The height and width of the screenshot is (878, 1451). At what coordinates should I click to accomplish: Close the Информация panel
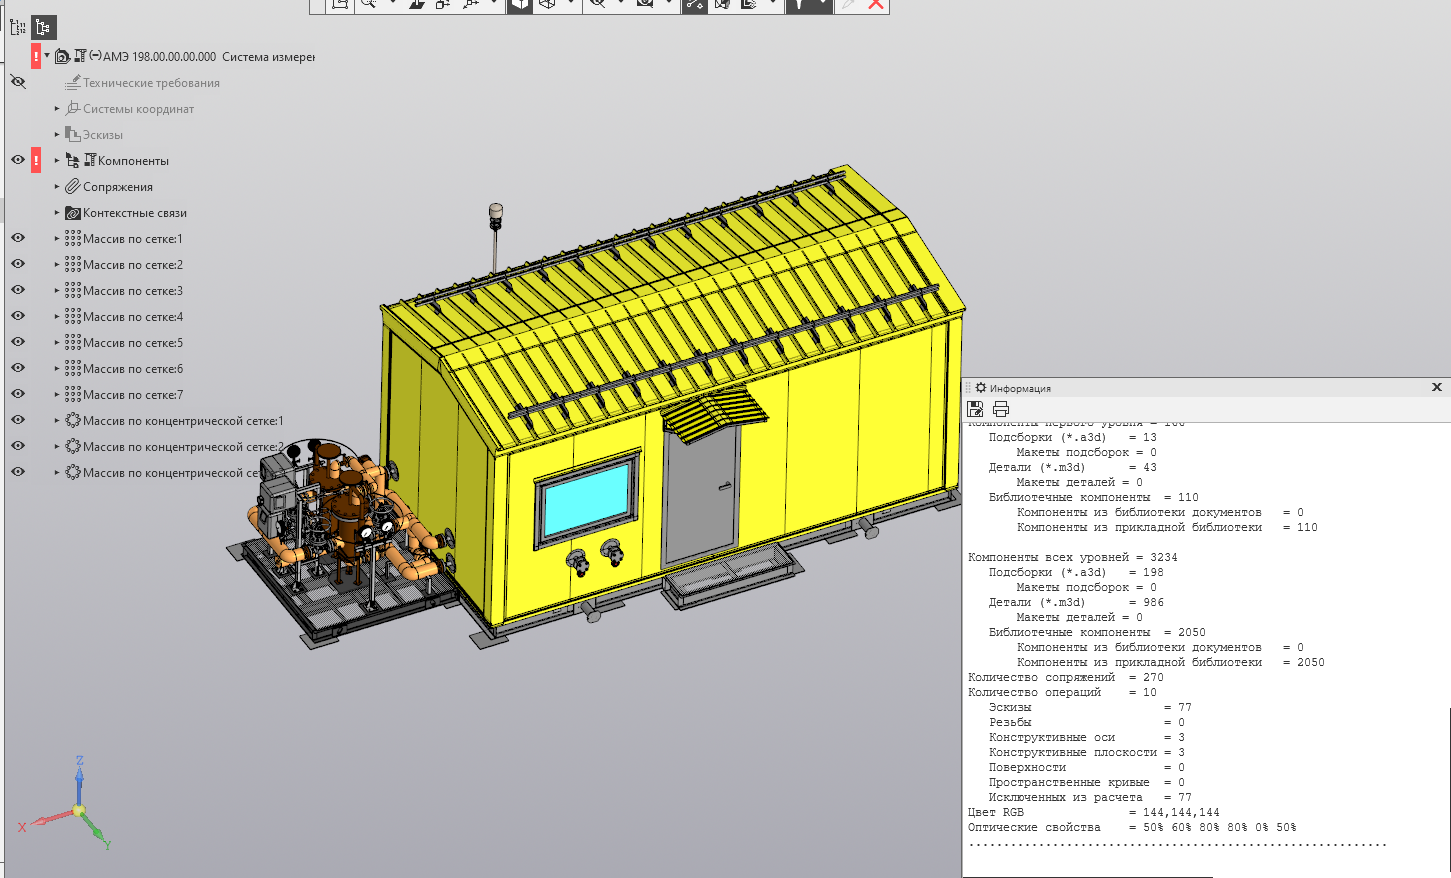pos(1437,387)
